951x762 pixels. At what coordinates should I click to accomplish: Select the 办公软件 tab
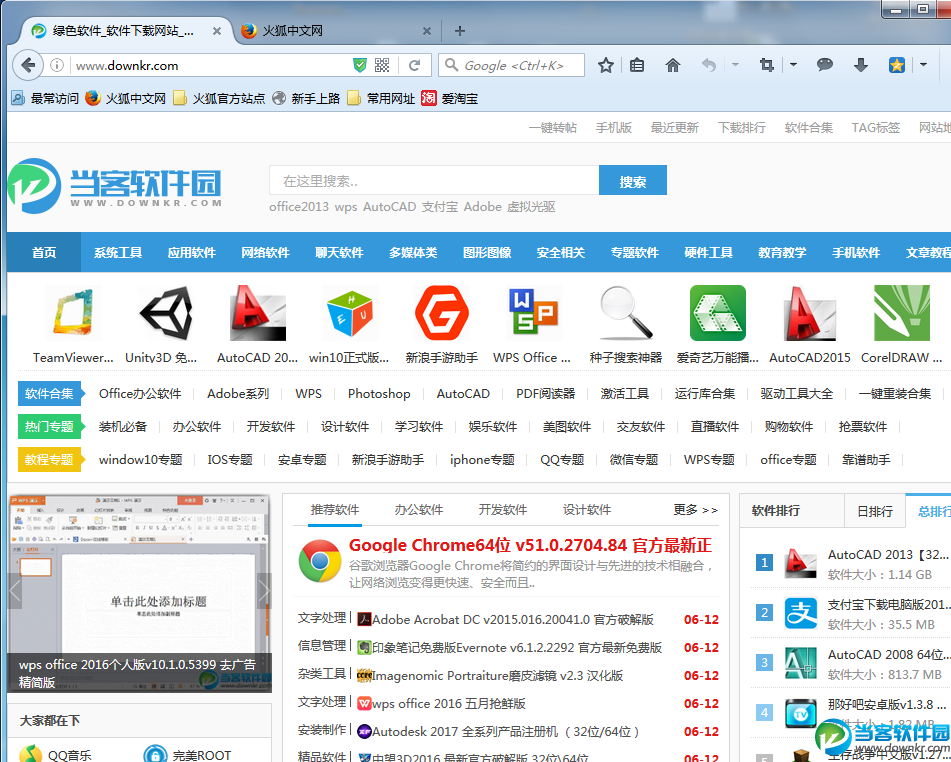[x=419, y=510]
